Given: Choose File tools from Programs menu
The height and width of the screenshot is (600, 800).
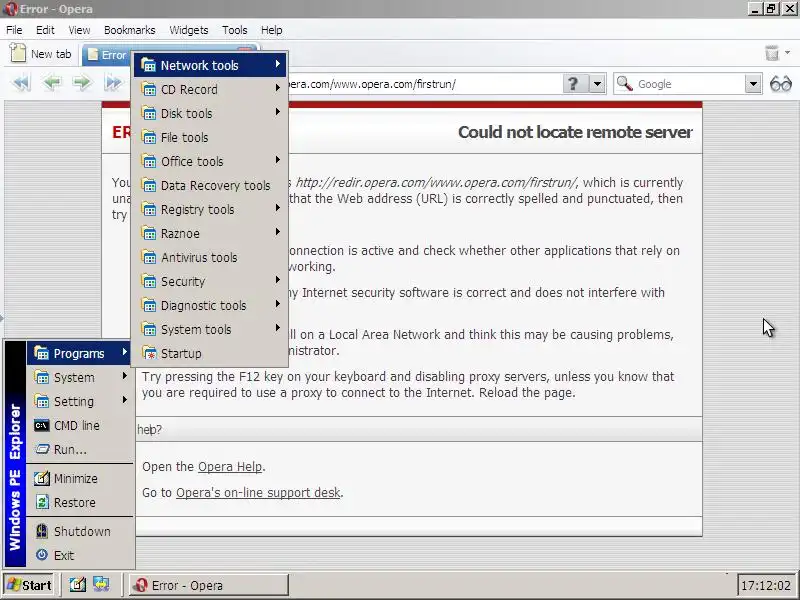Looking at the screenshot, I should pyautogui.click(x=210, y=137).
